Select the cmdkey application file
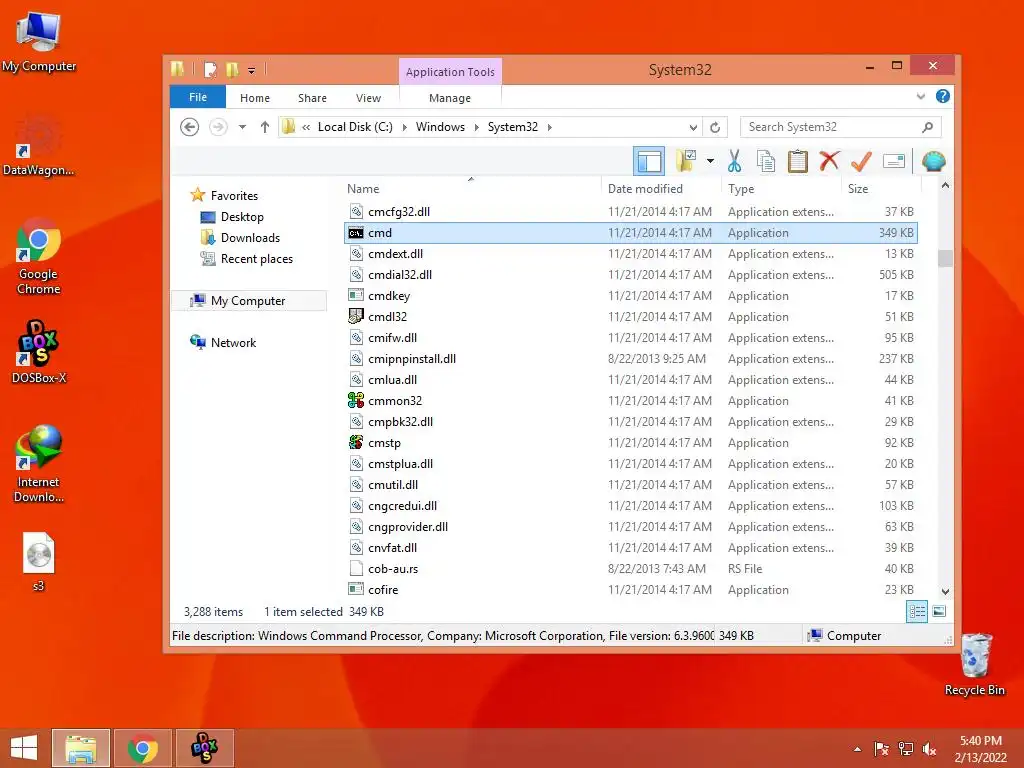Image resolution: width=1024 pixels, height=768 pixels. click(630, 296)
